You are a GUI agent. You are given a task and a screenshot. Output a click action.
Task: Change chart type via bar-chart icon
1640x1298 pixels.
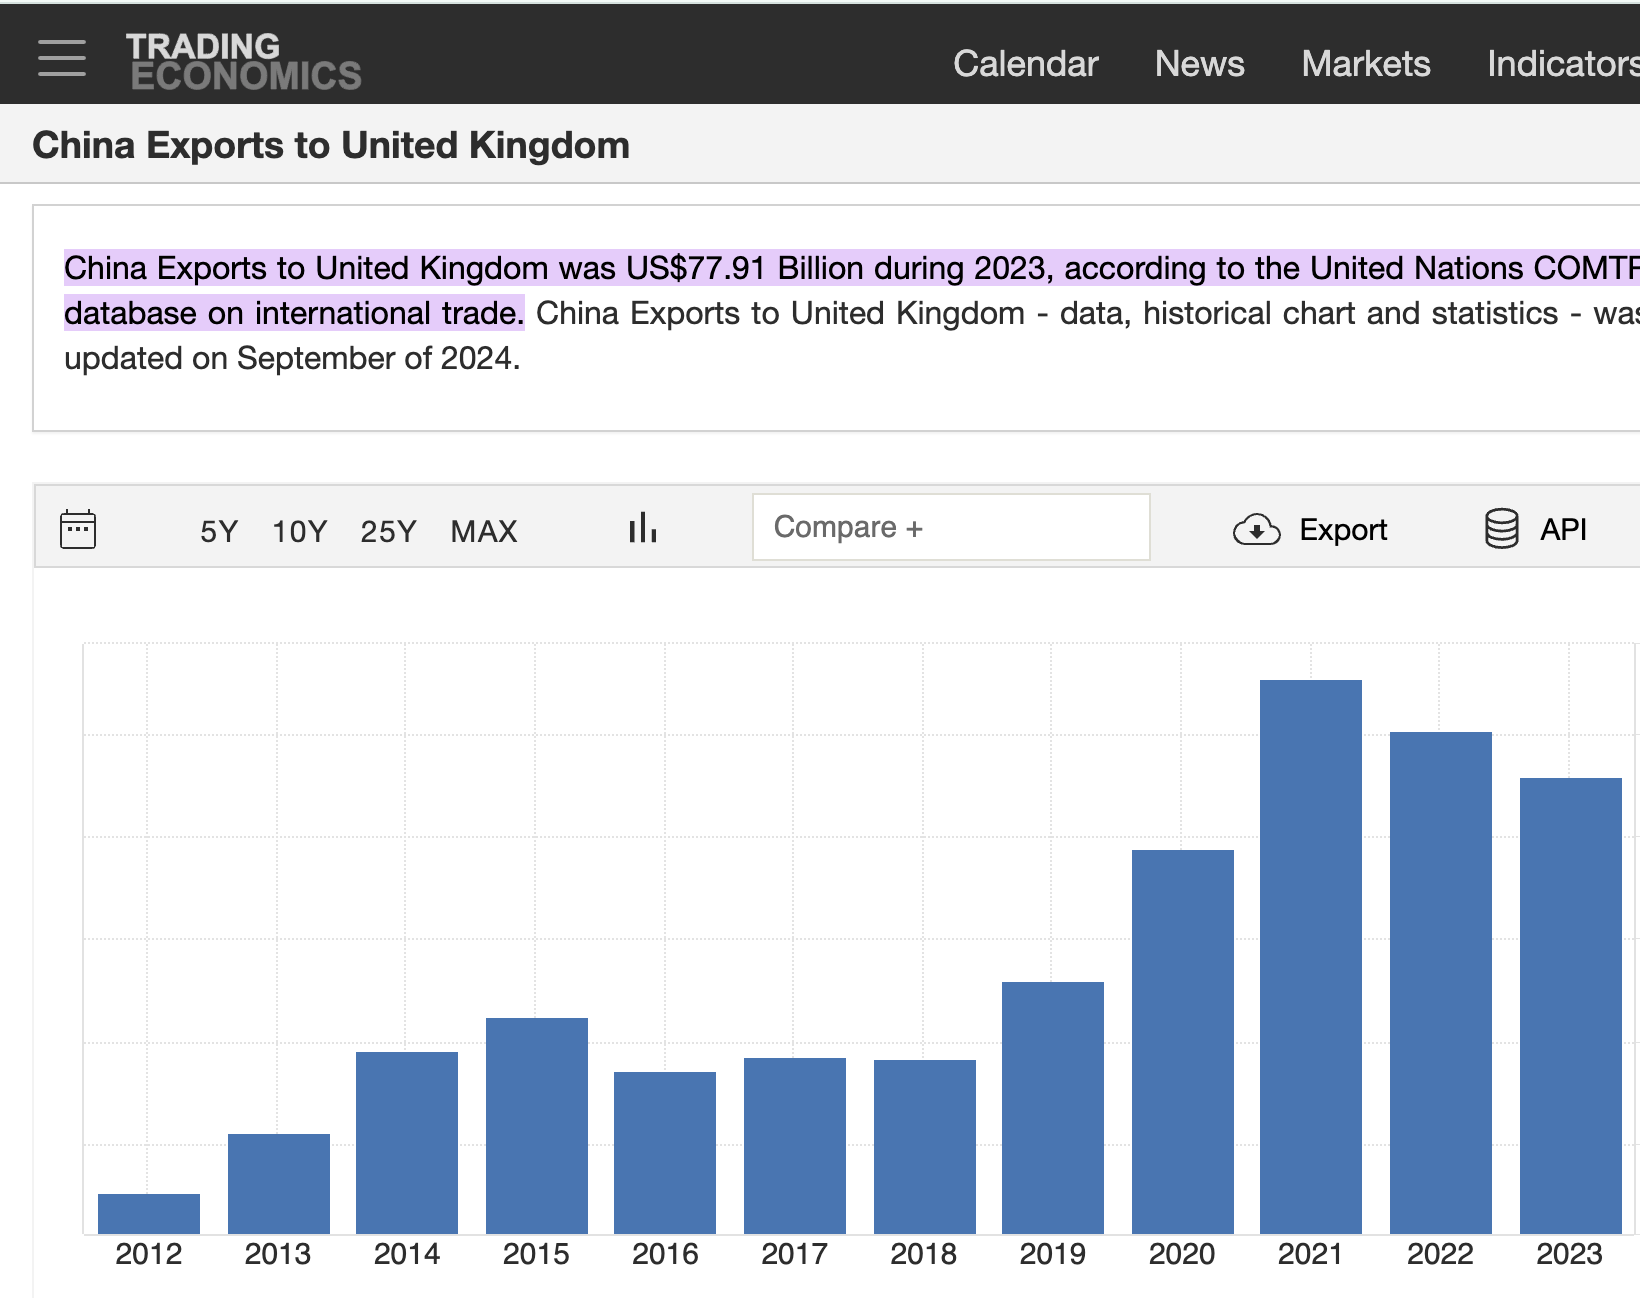(643, 527)
